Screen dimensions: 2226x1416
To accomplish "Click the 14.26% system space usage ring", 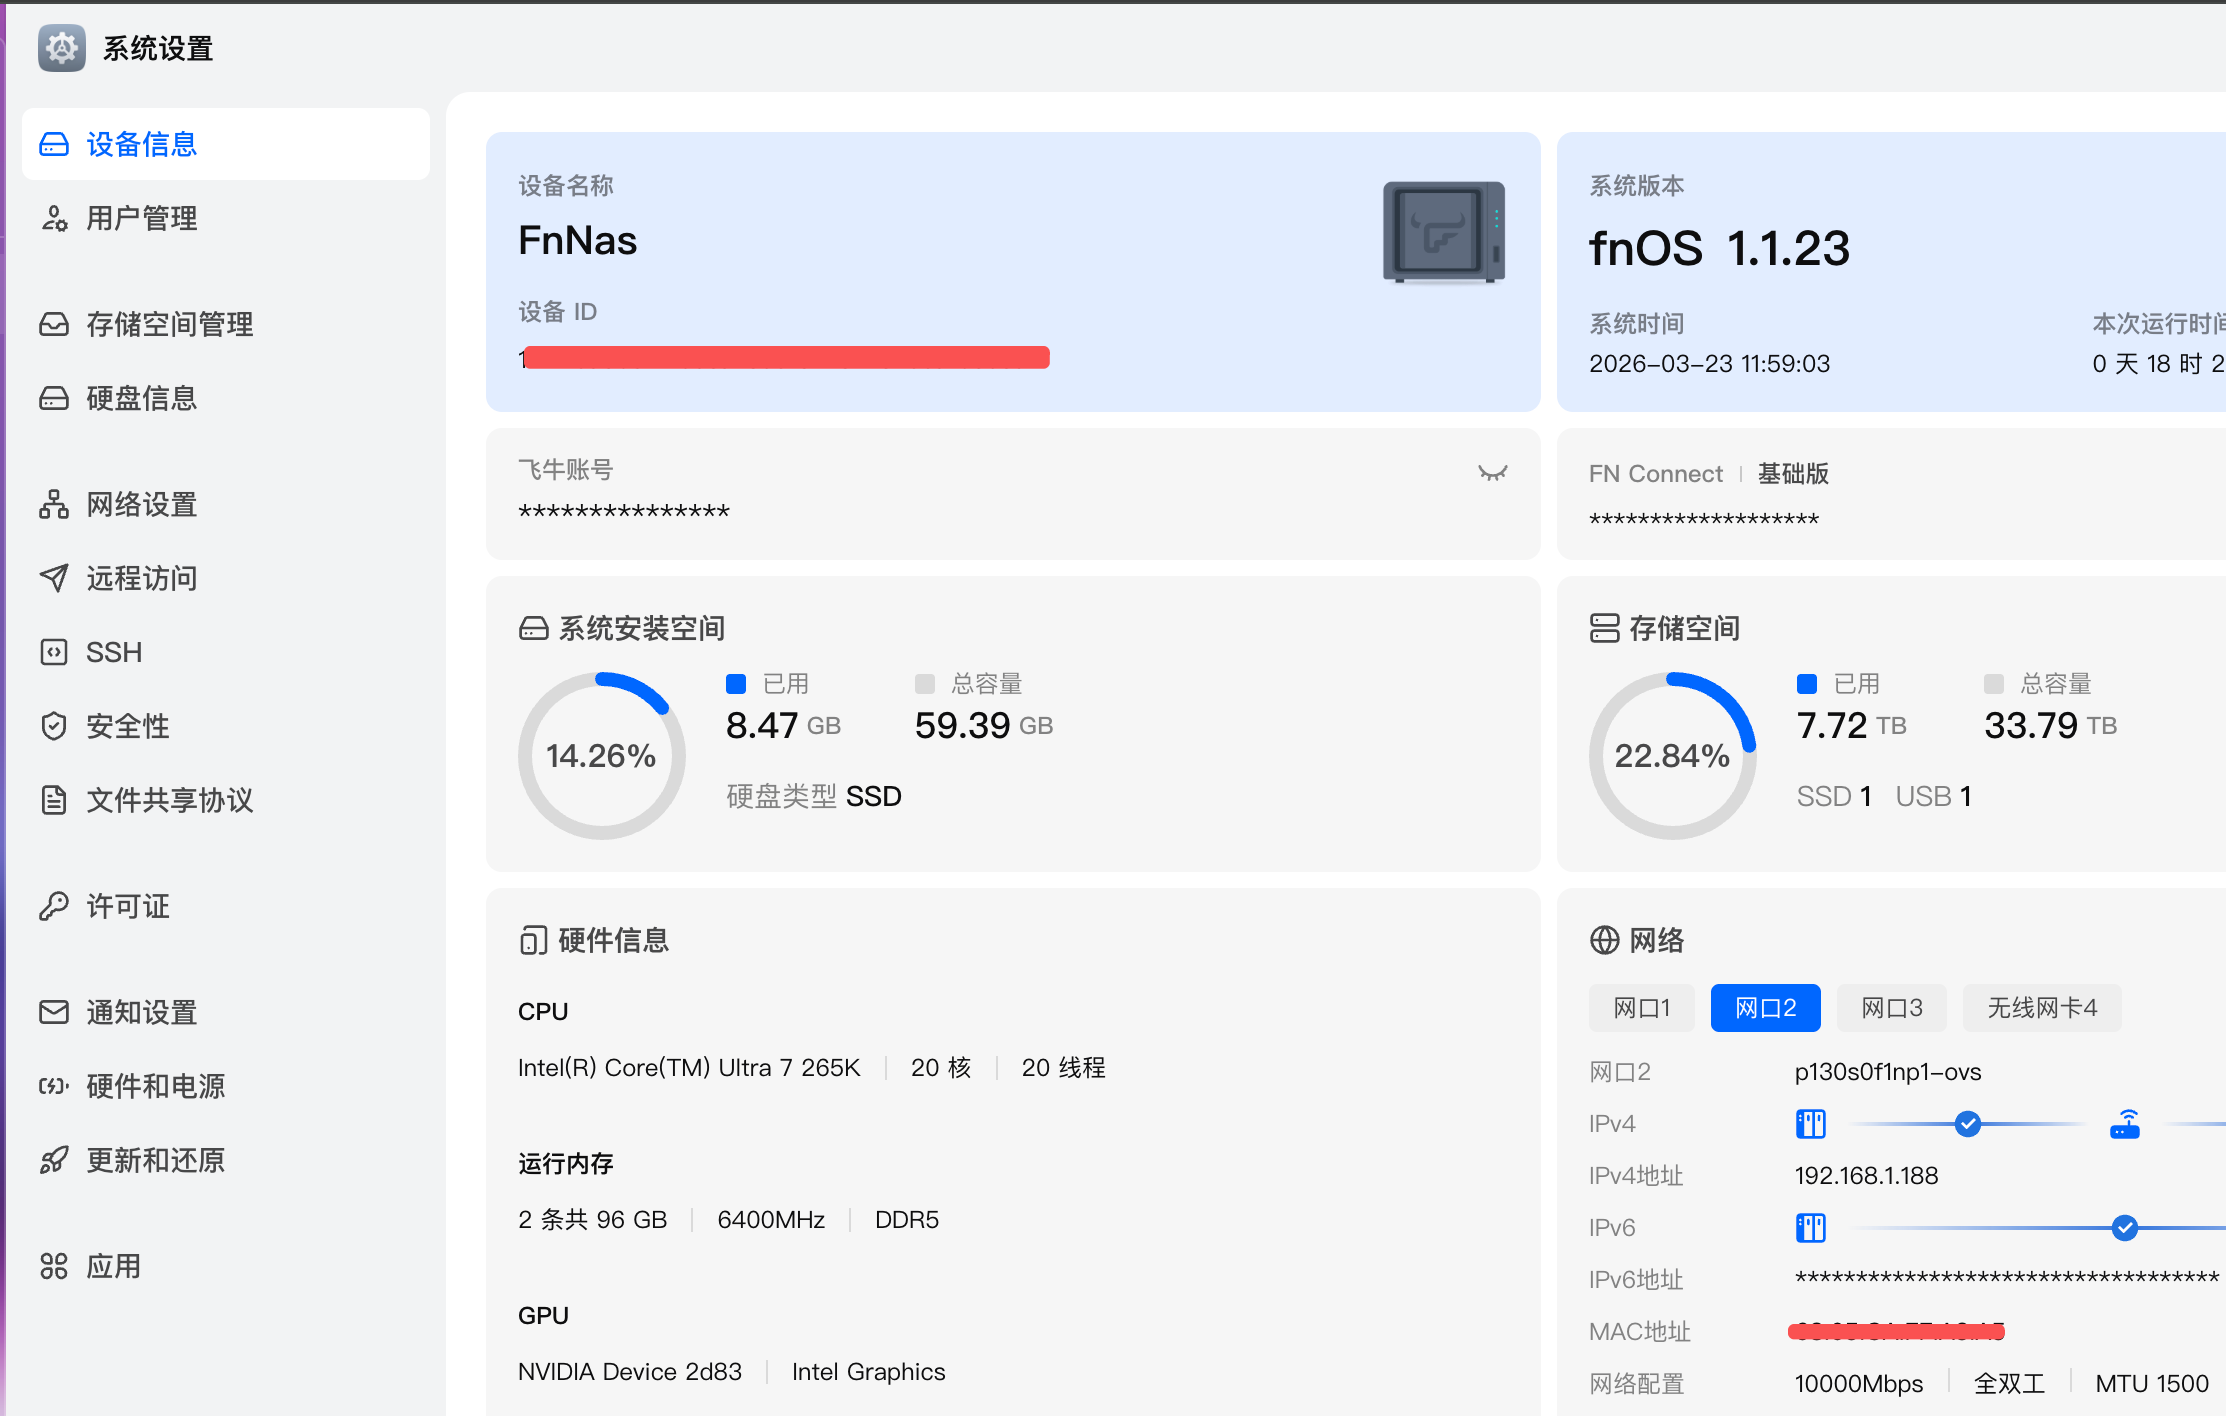I will click(602, 756).
